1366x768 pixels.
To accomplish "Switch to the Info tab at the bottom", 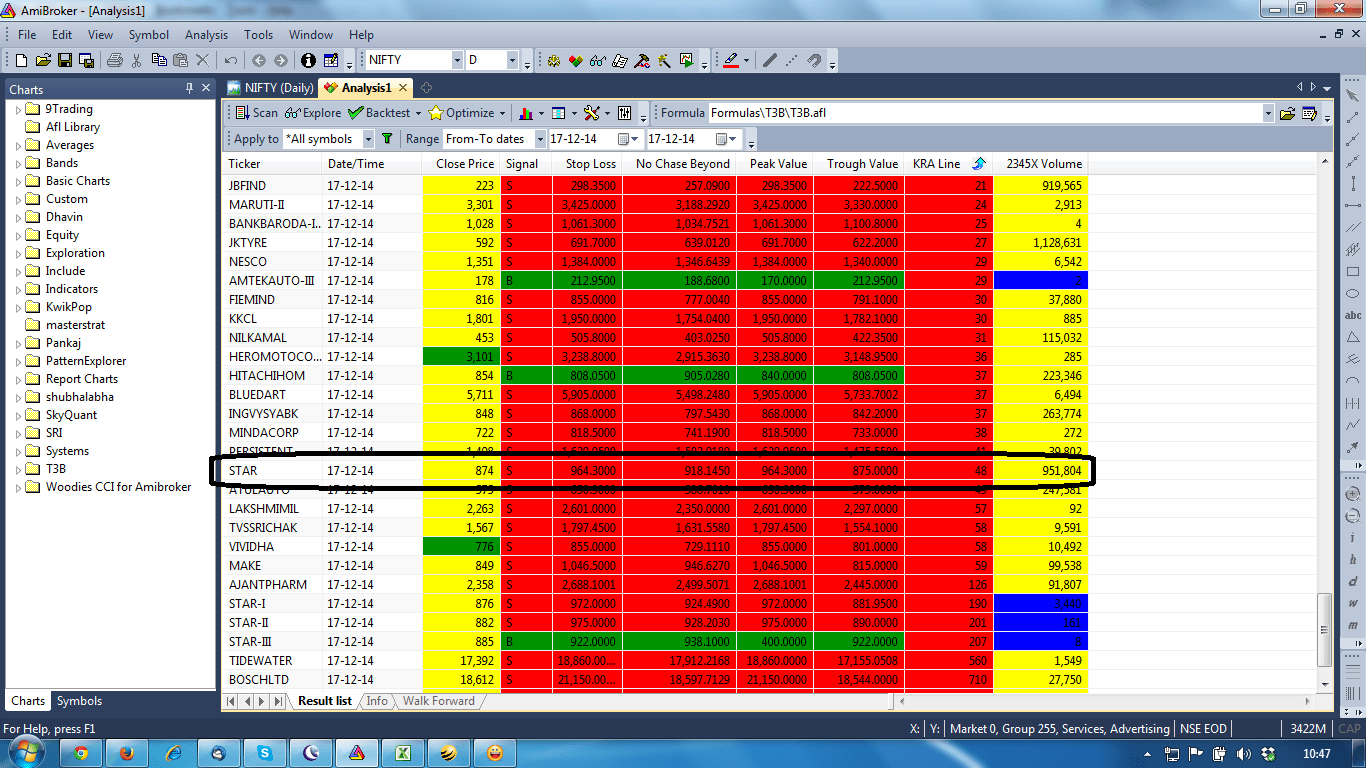I will 377,701.
